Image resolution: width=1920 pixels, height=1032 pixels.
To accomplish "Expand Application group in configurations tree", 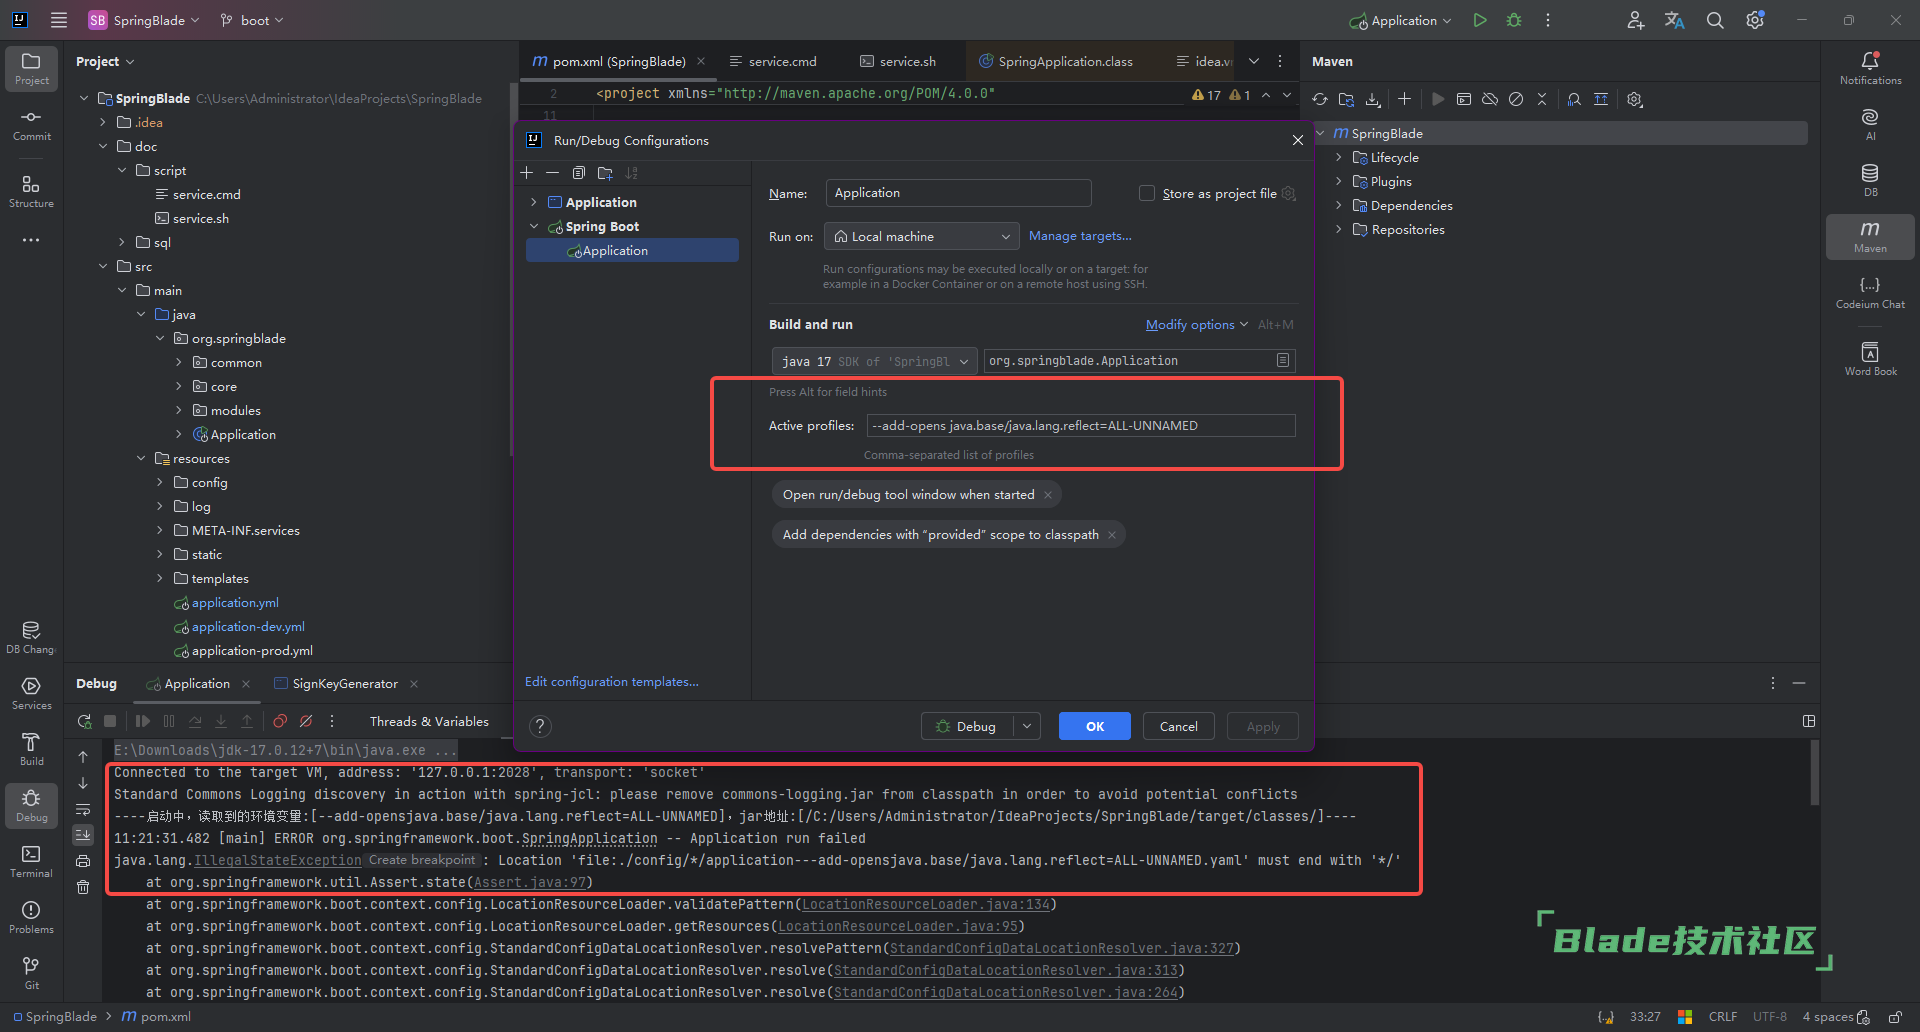I will [x=534, y=202].
